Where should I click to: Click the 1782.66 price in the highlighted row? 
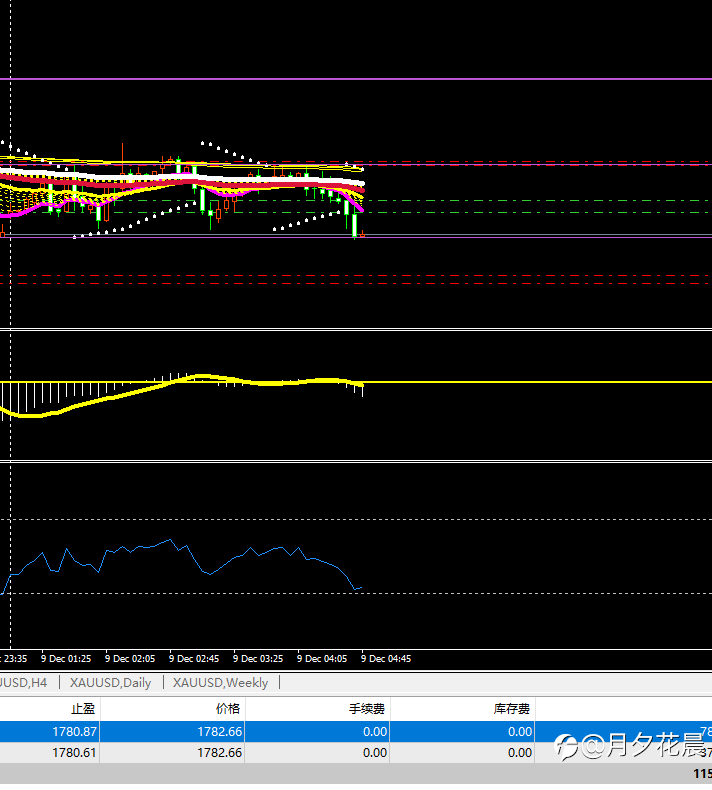point(221,731)
